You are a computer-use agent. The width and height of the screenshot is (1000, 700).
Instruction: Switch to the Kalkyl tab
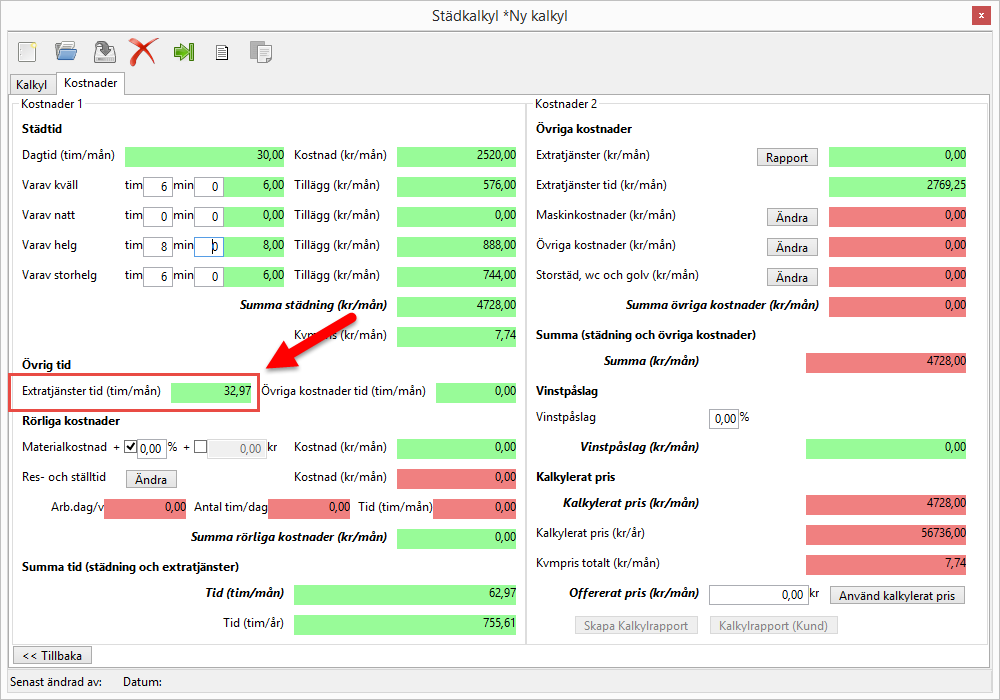[x=31, y=85]
